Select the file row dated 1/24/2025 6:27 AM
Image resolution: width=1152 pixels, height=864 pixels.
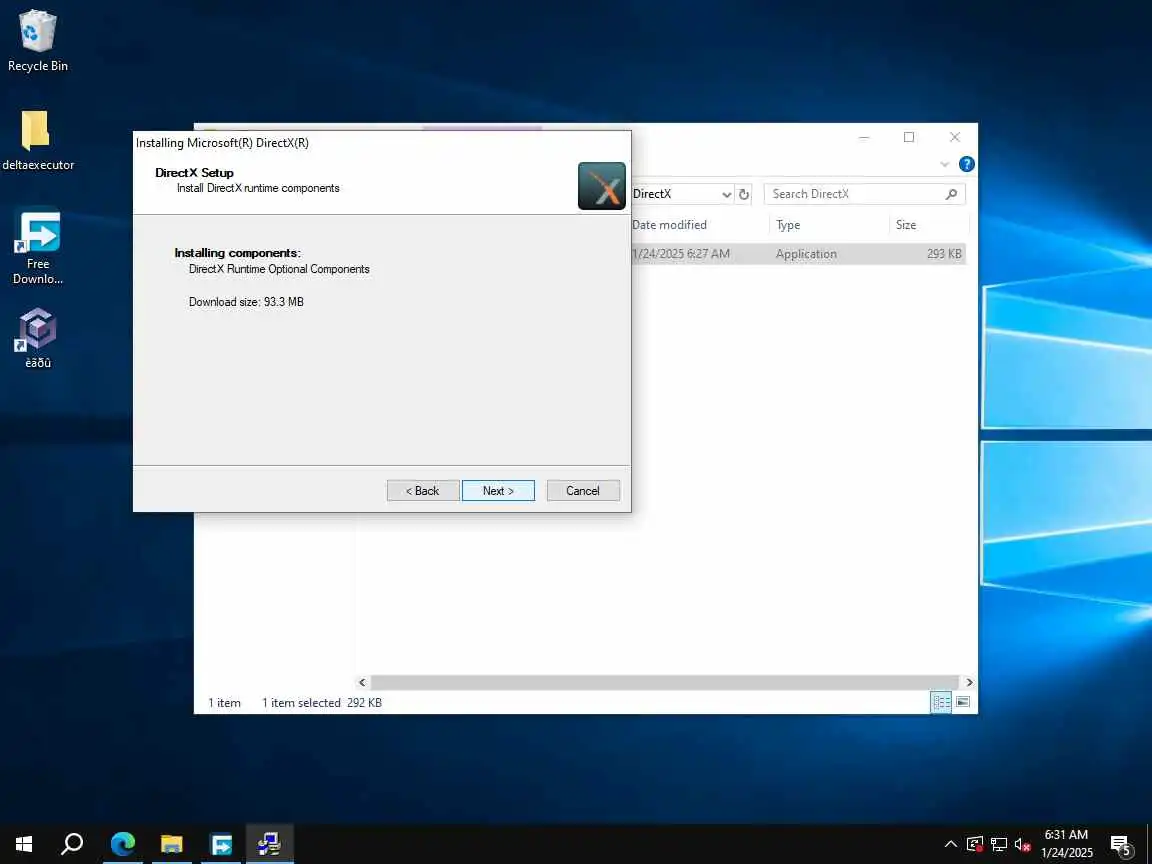798,253
